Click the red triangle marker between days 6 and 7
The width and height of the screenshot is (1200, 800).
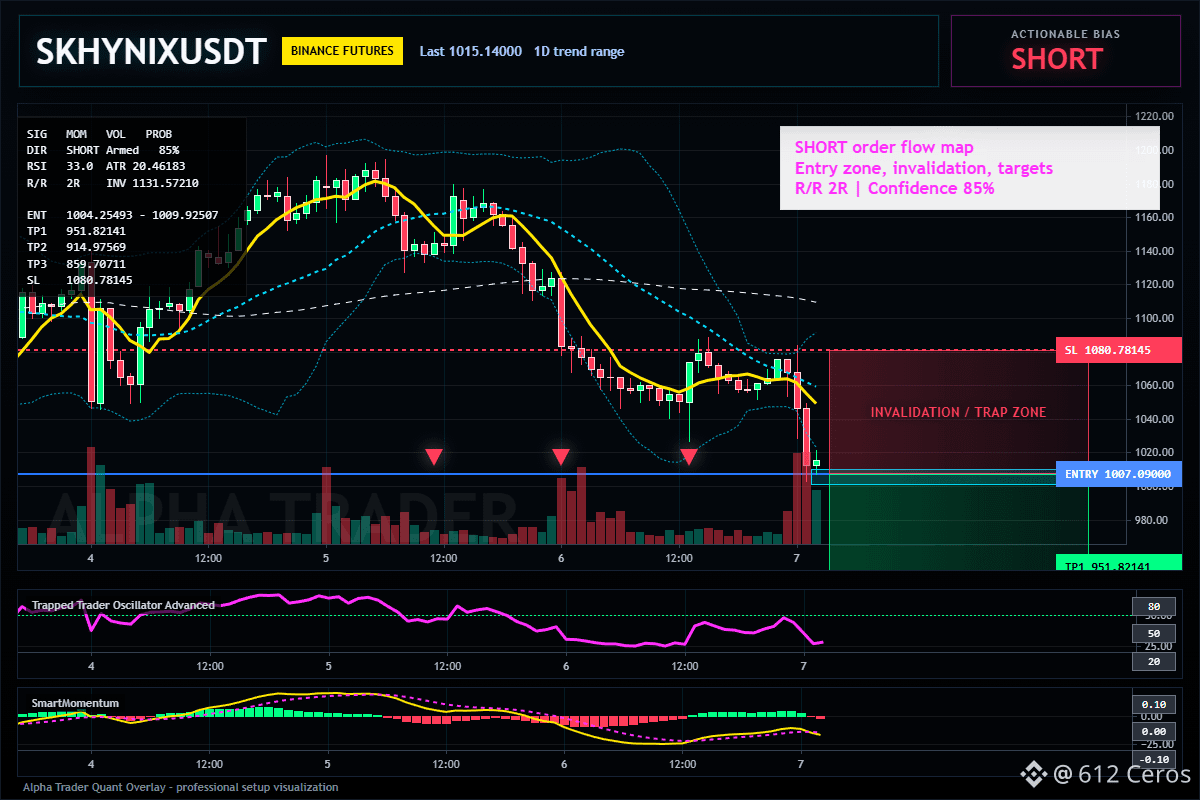(689, 457)
